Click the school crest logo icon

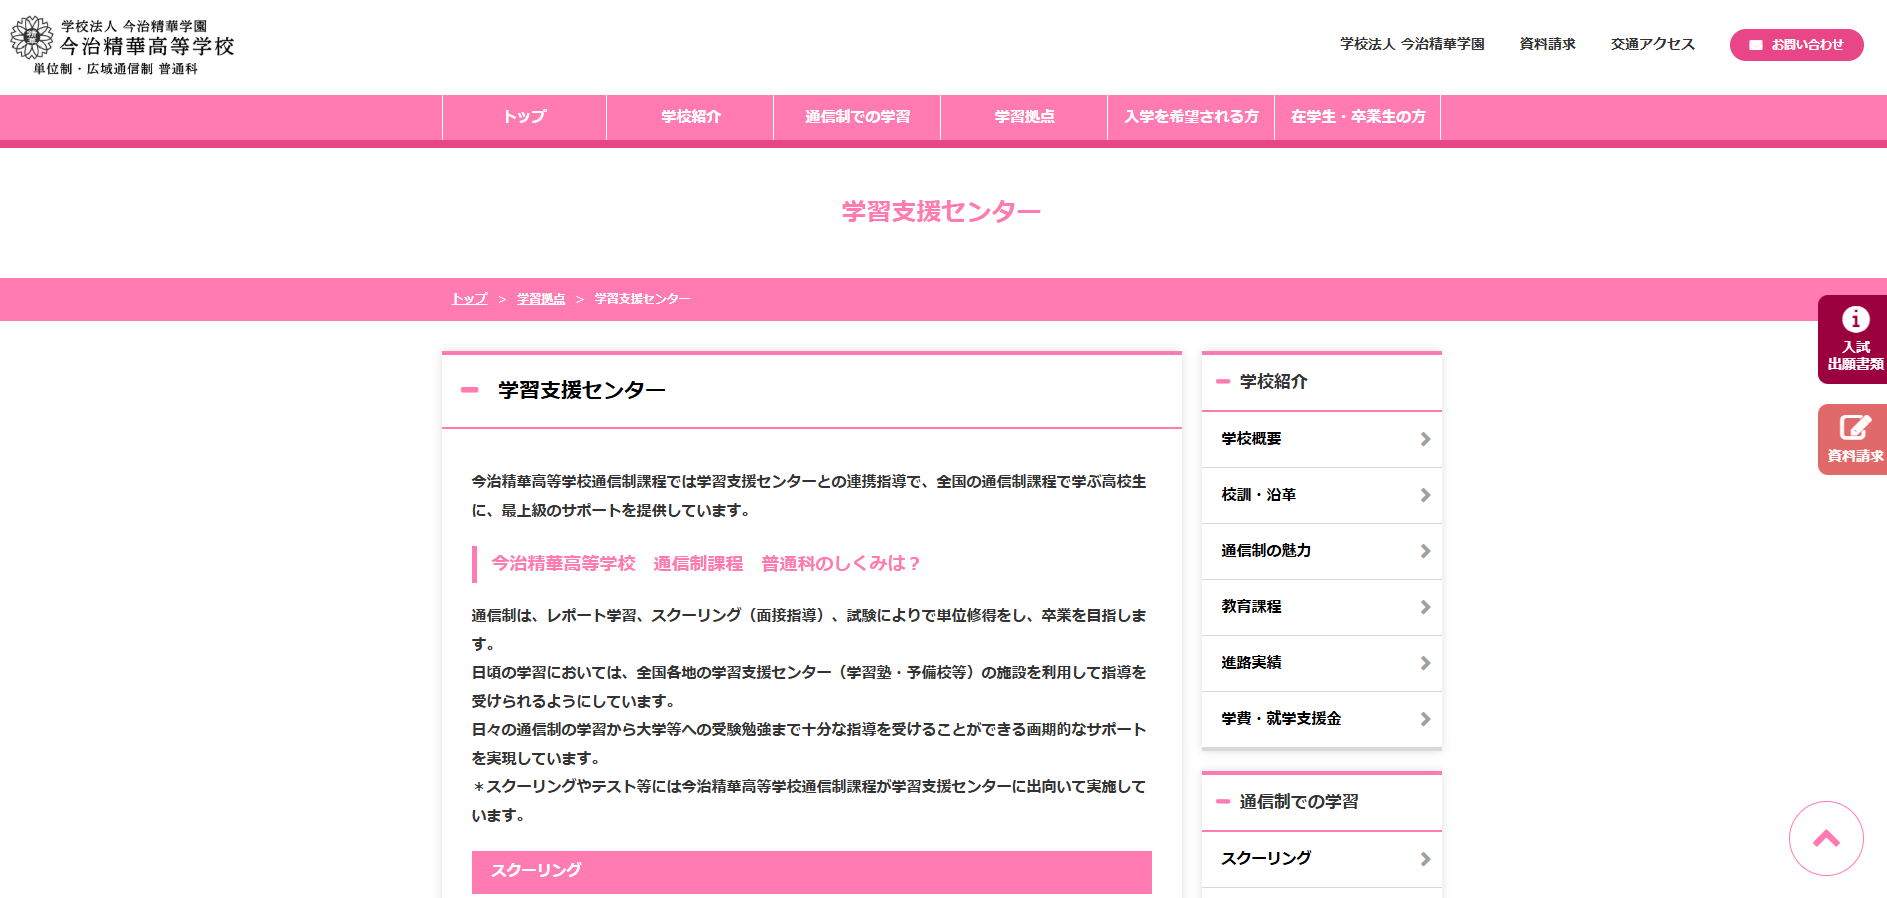tap(31, 38)
